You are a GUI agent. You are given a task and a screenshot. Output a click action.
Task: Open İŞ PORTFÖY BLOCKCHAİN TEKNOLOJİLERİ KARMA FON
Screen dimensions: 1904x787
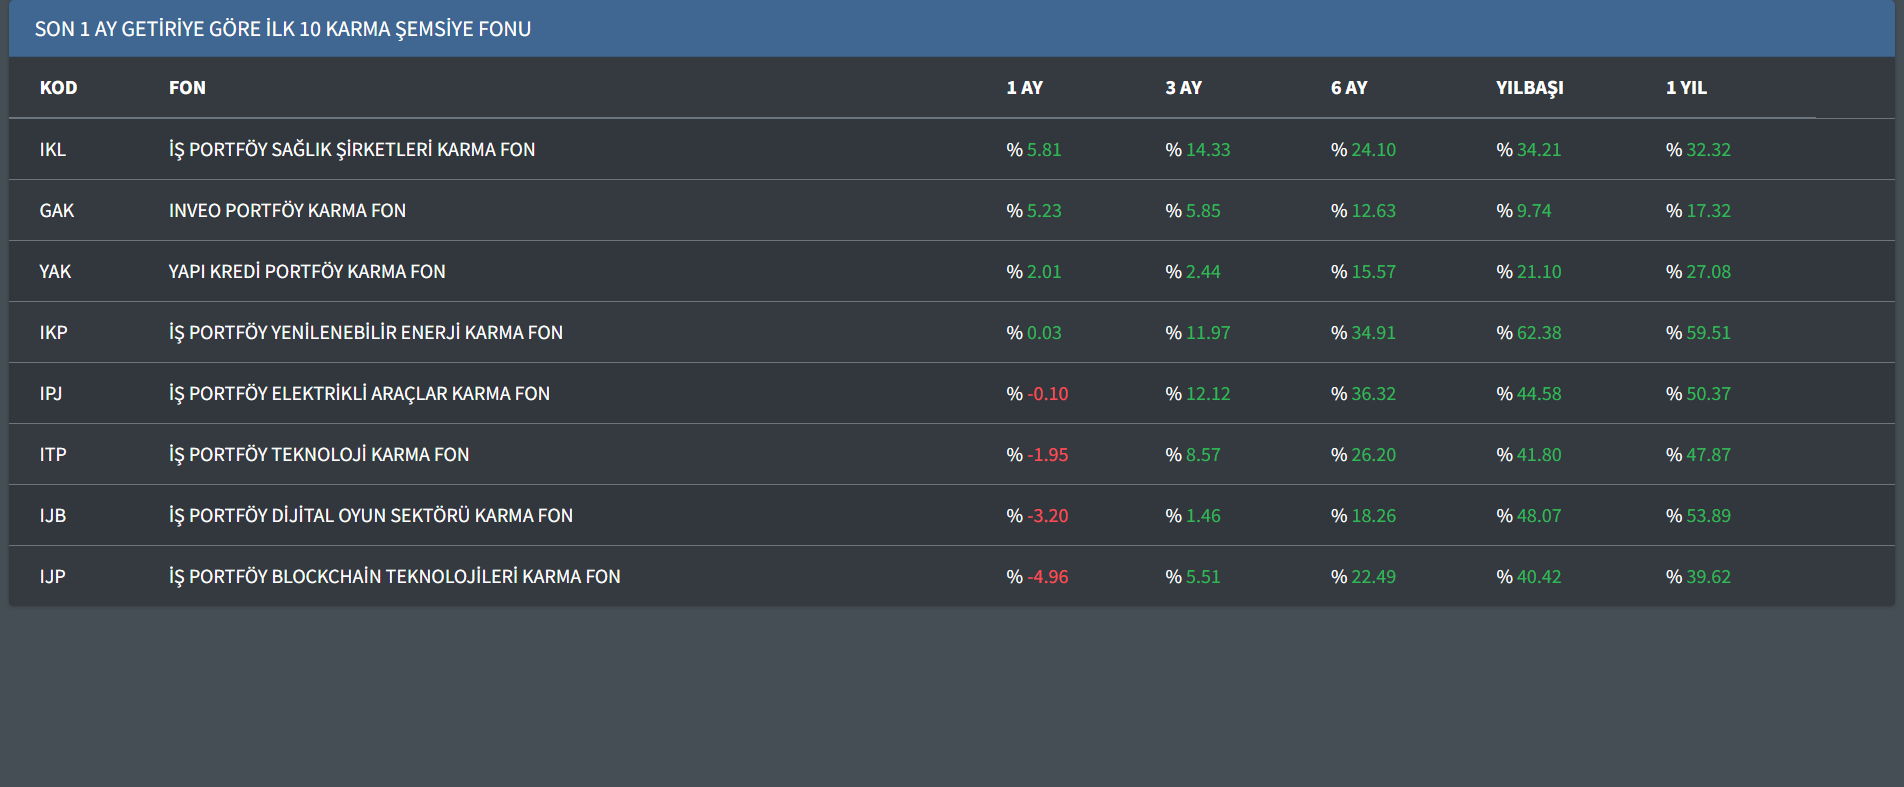[395, 577]
